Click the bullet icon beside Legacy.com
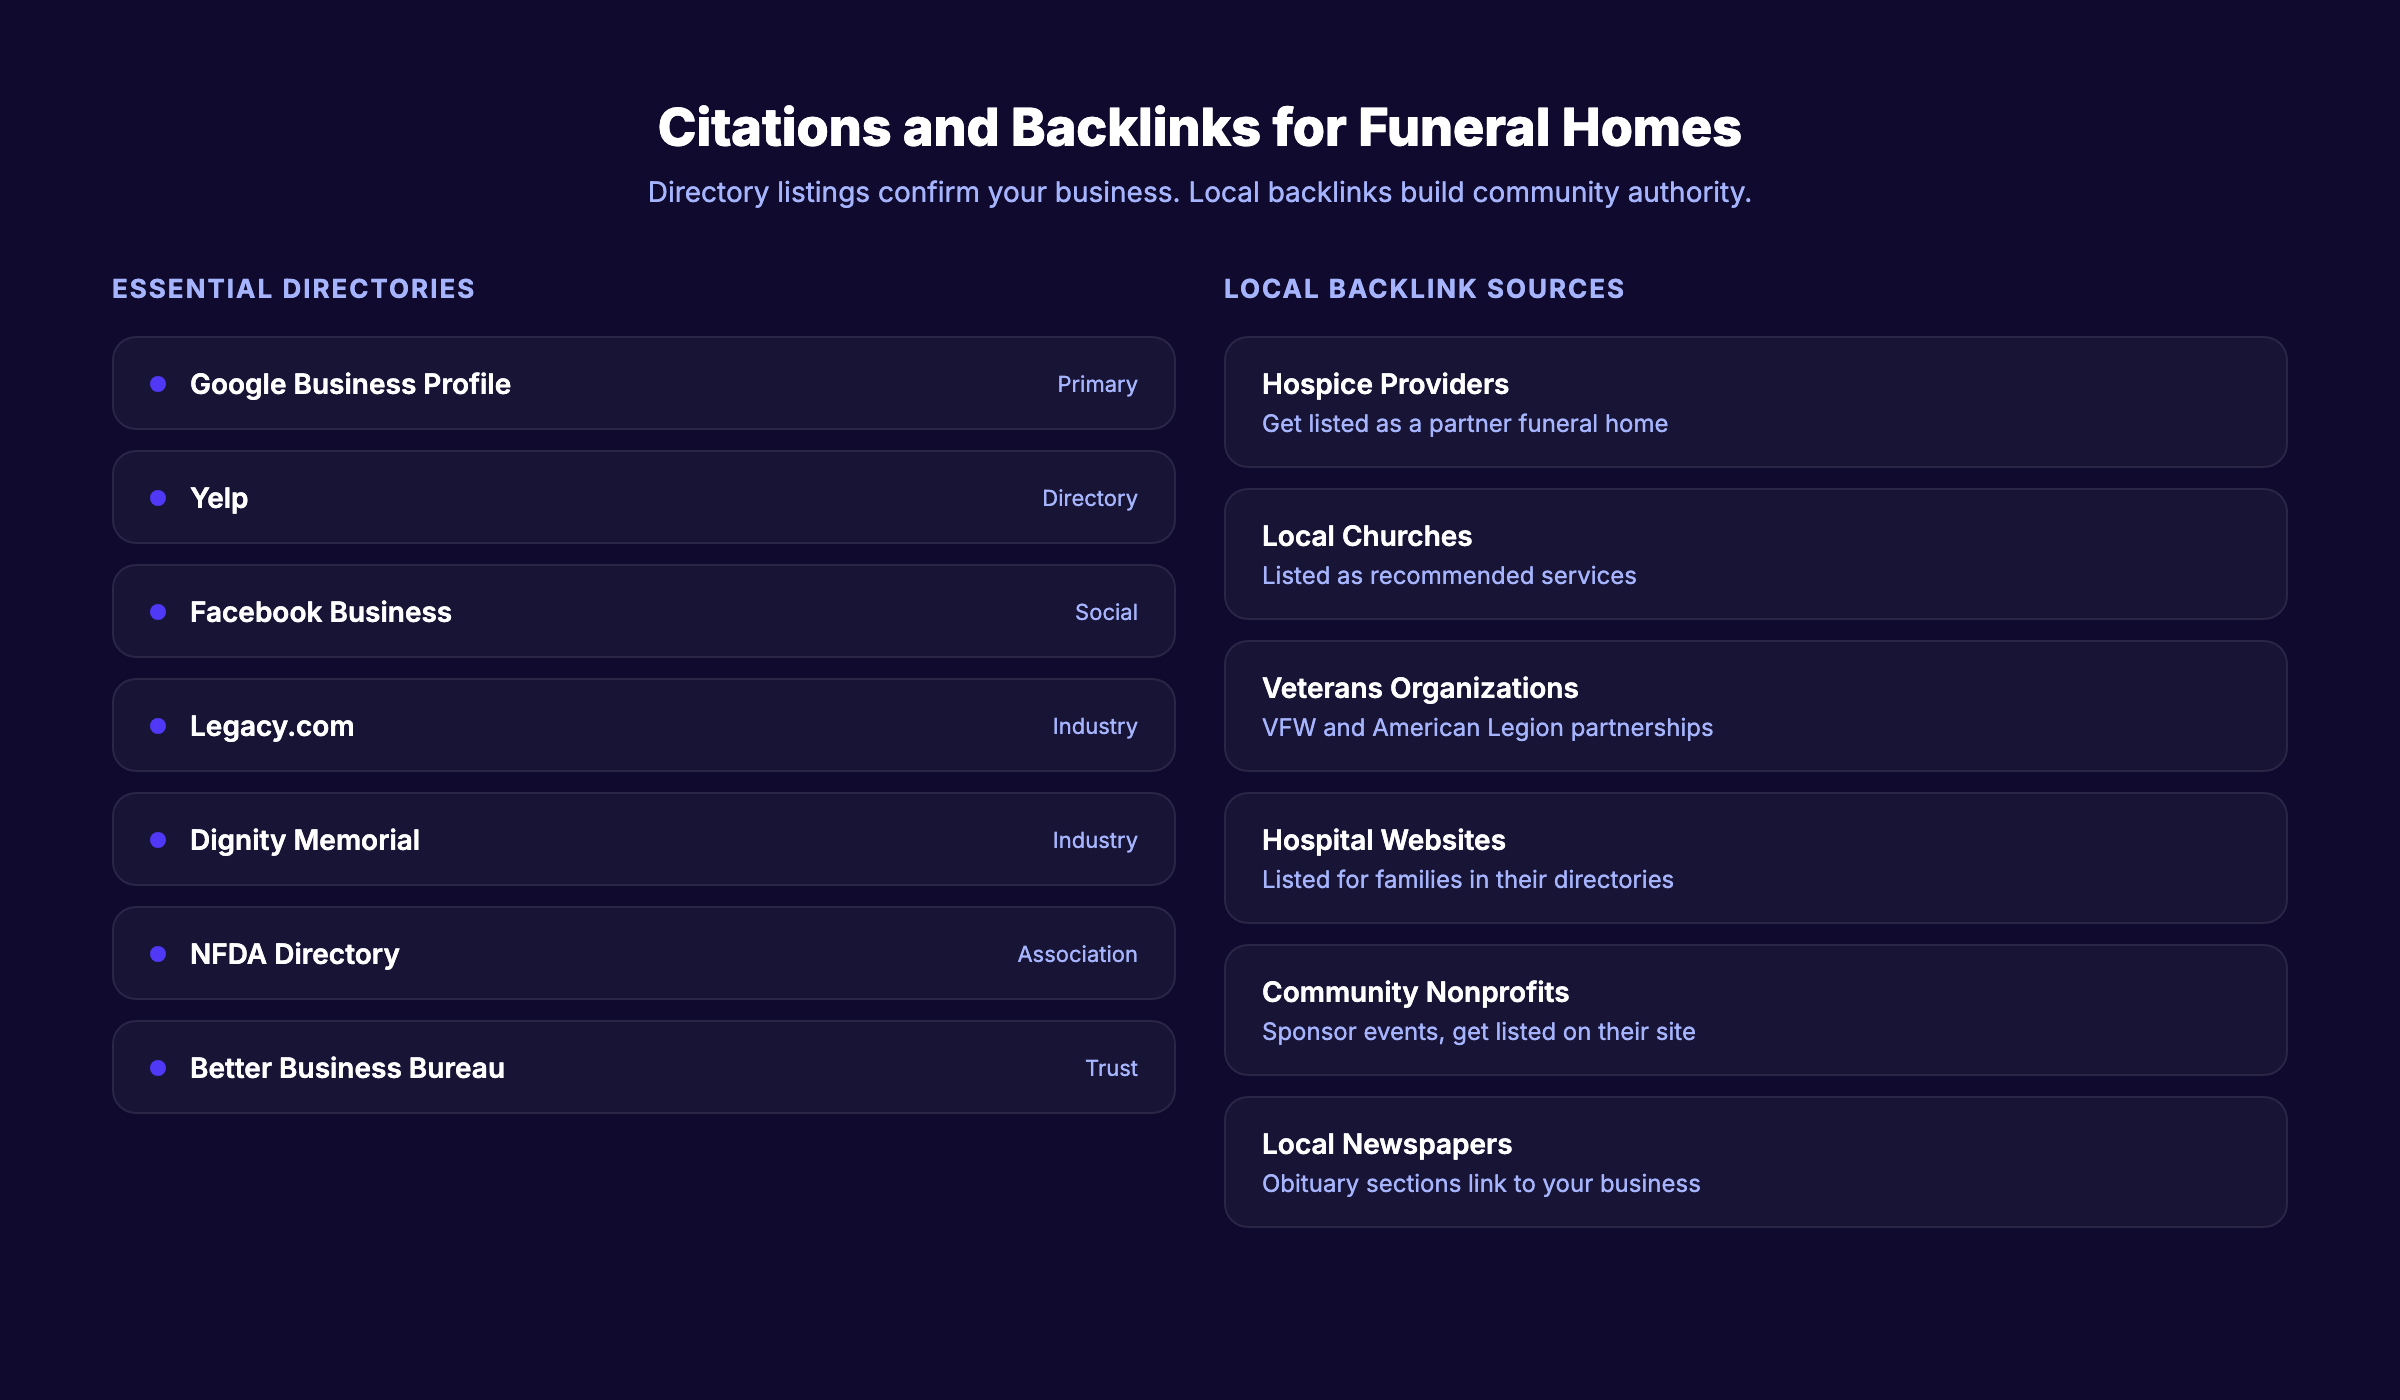The image size is (2400, 1400). click(x=158, y=725)
